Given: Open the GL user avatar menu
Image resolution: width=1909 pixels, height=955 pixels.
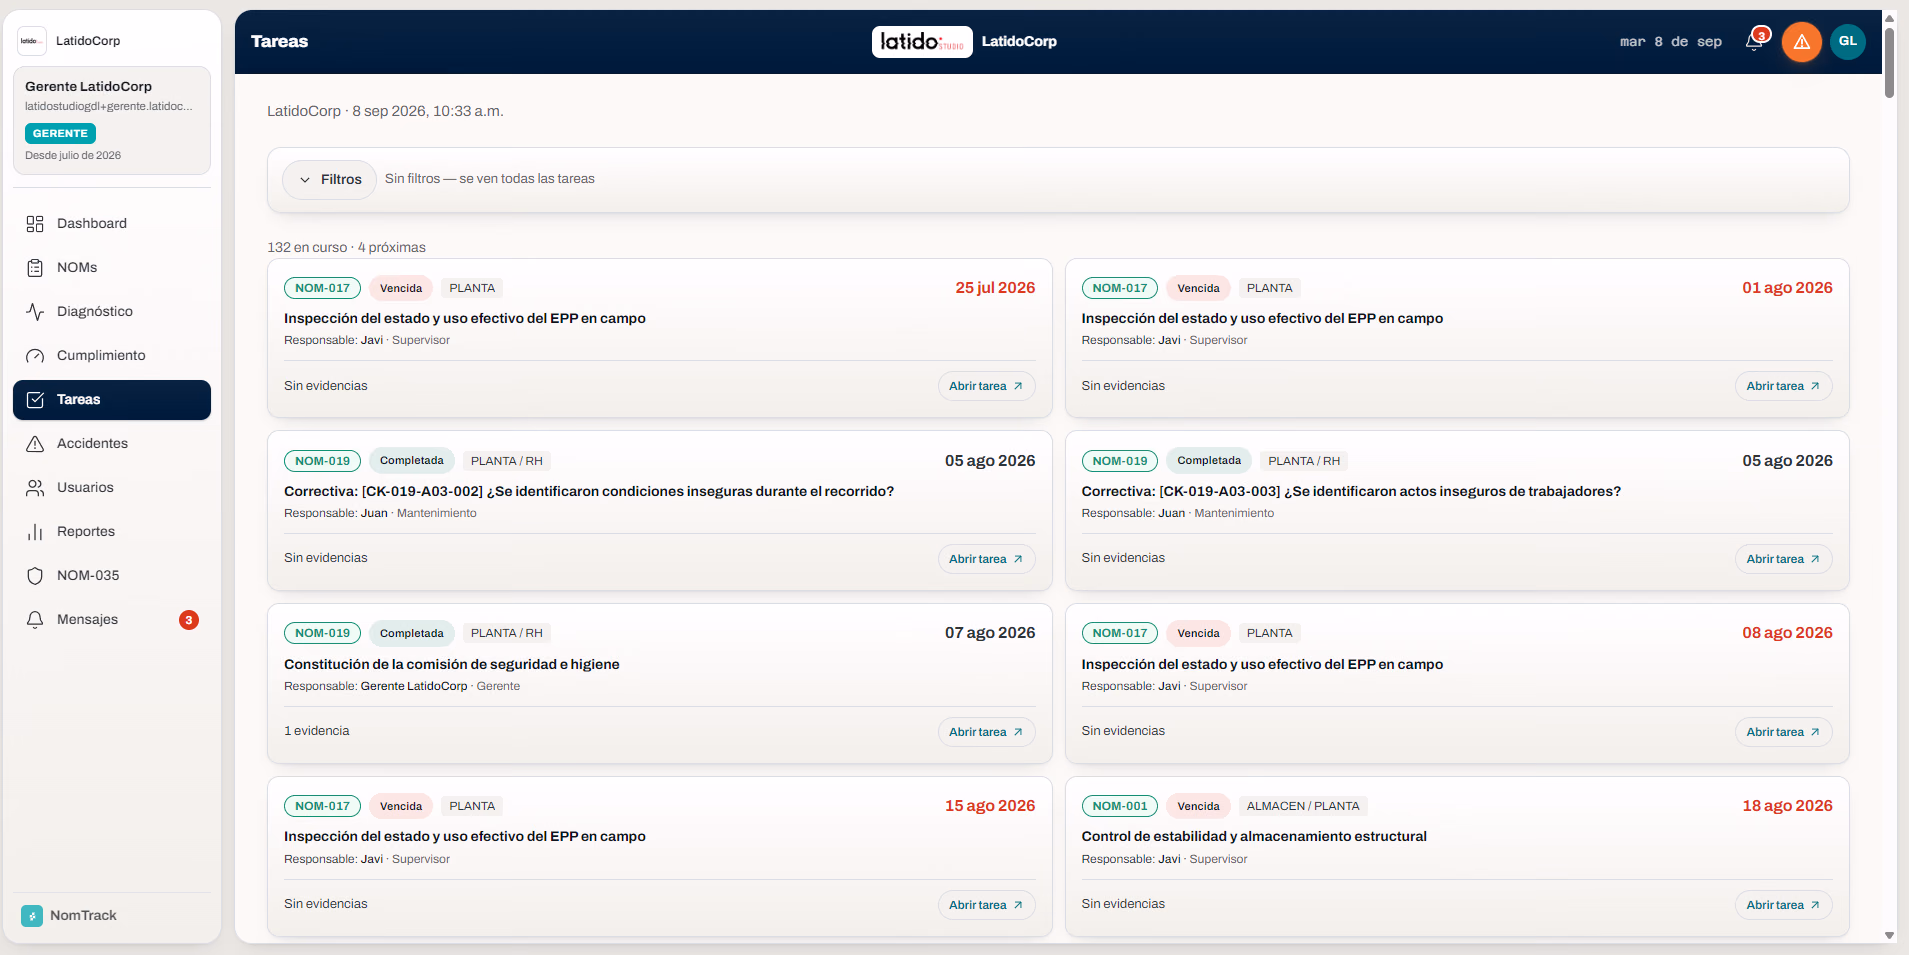Looking at the screenshot, I should tap(1848, 42).
